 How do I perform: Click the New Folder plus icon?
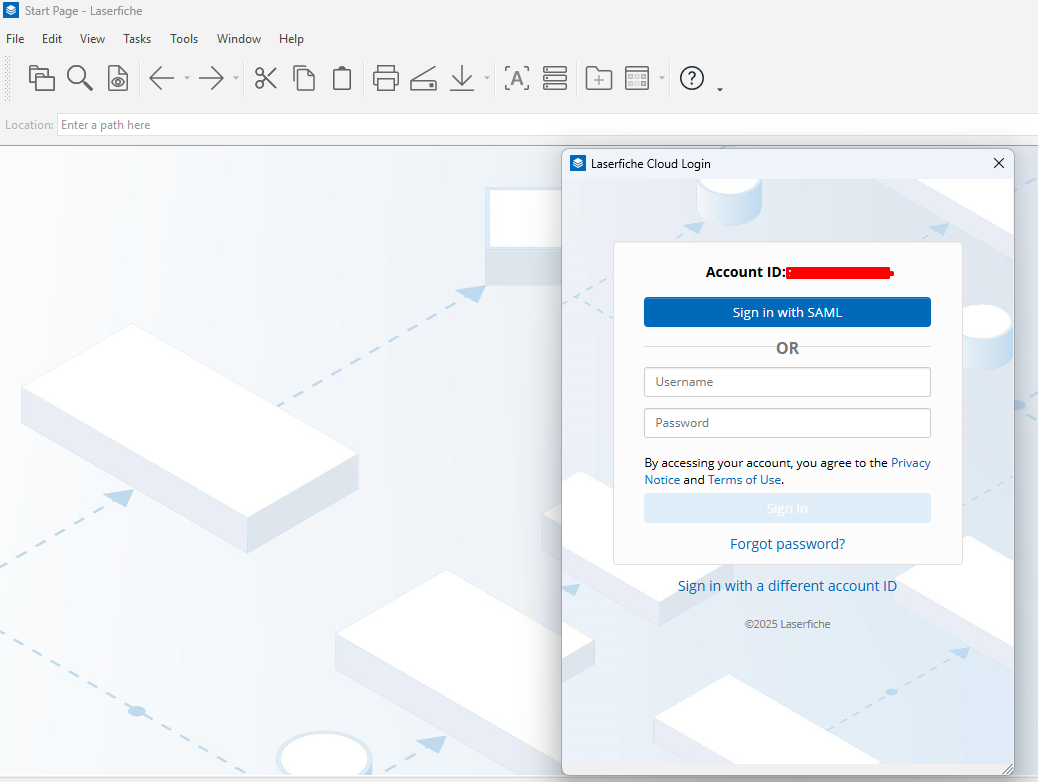pos(598,78)
